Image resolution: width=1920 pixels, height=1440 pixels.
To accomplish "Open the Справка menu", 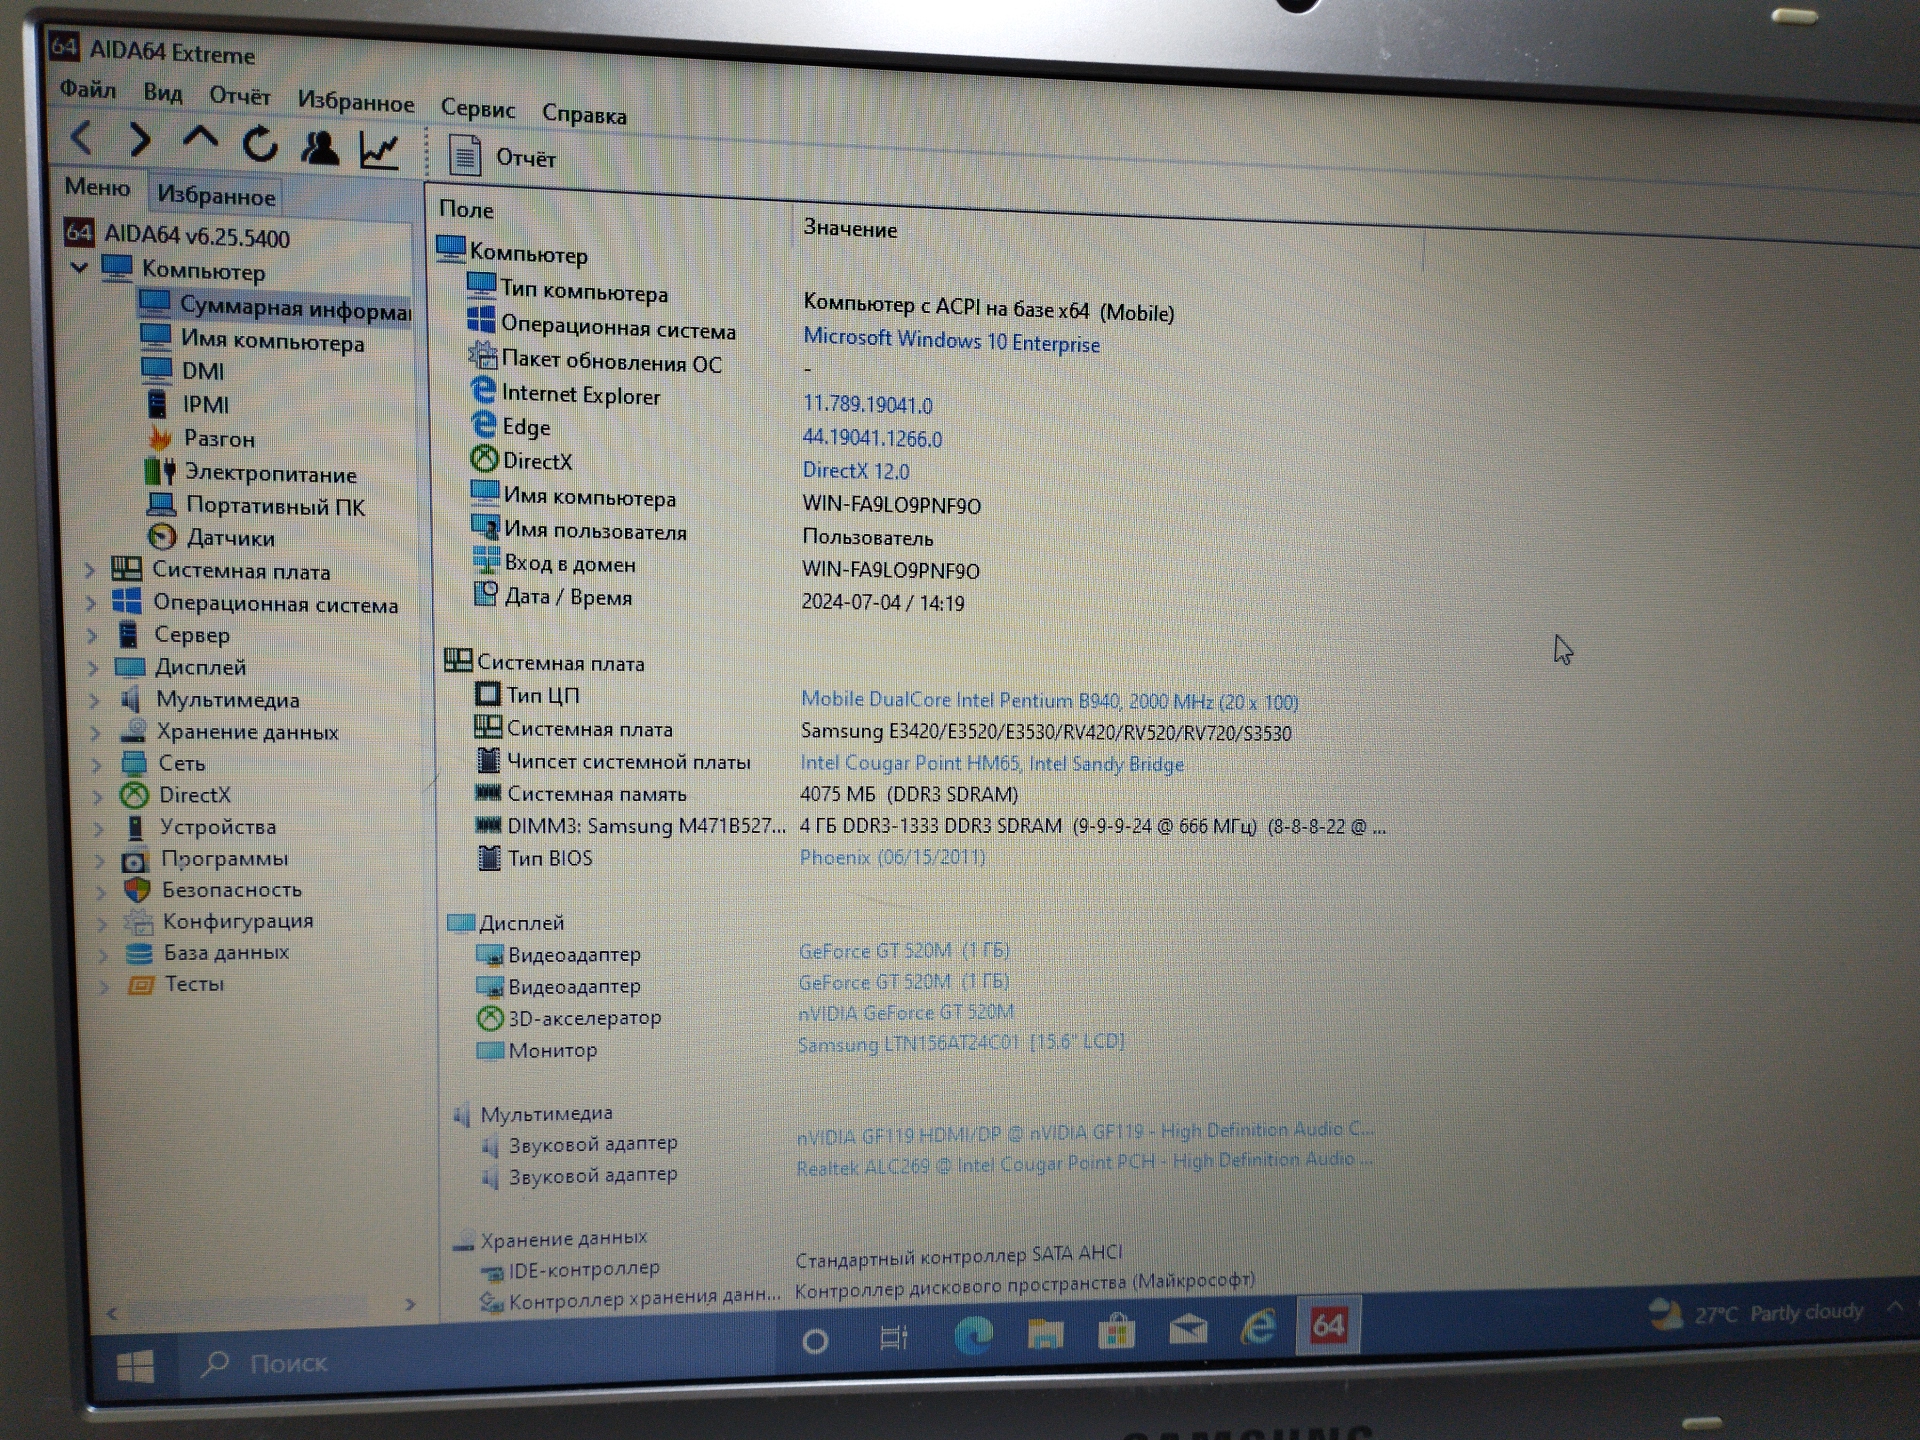I will (x=584, y=114).
